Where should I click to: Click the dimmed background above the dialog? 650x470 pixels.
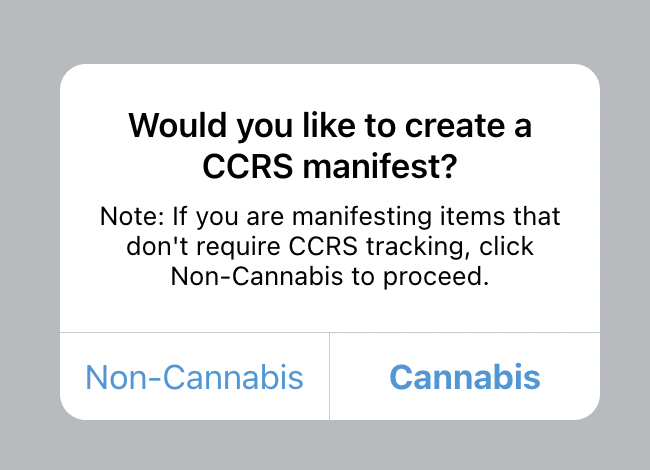tap(325, 30)
